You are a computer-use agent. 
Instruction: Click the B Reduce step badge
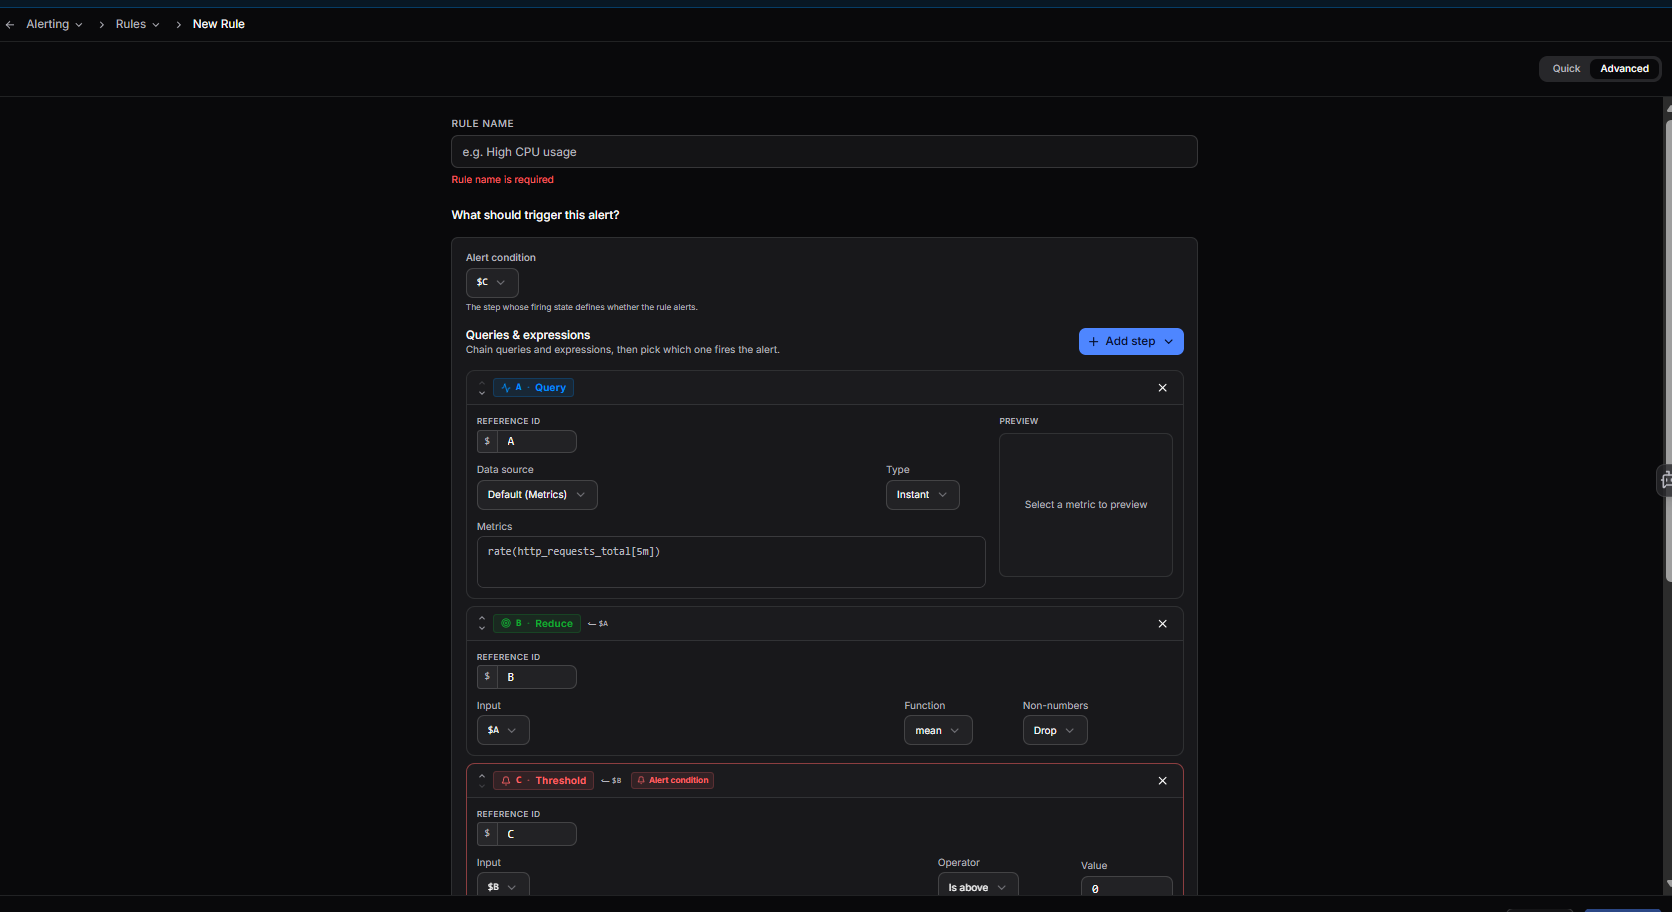click(x=537, y=624)
